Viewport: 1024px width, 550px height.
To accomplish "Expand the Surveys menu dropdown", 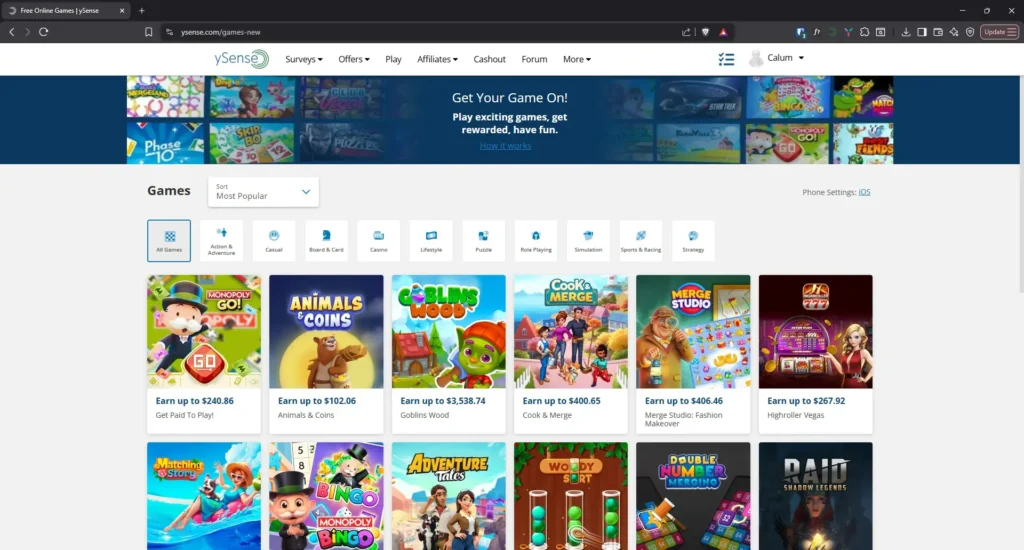I will click(x=304, y=59).
